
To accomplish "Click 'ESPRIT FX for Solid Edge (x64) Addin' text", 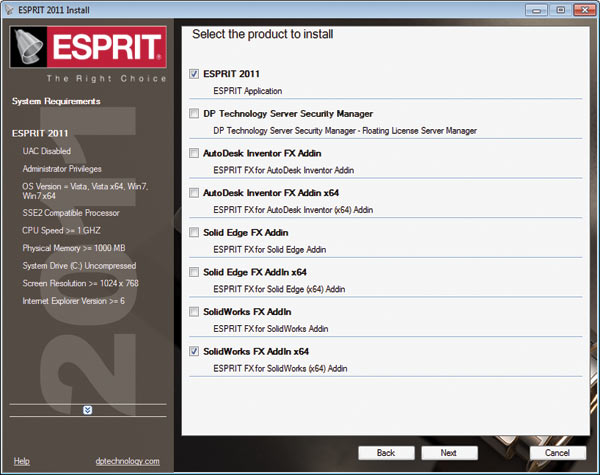I will pyautogui.click(x=279, y=289).
